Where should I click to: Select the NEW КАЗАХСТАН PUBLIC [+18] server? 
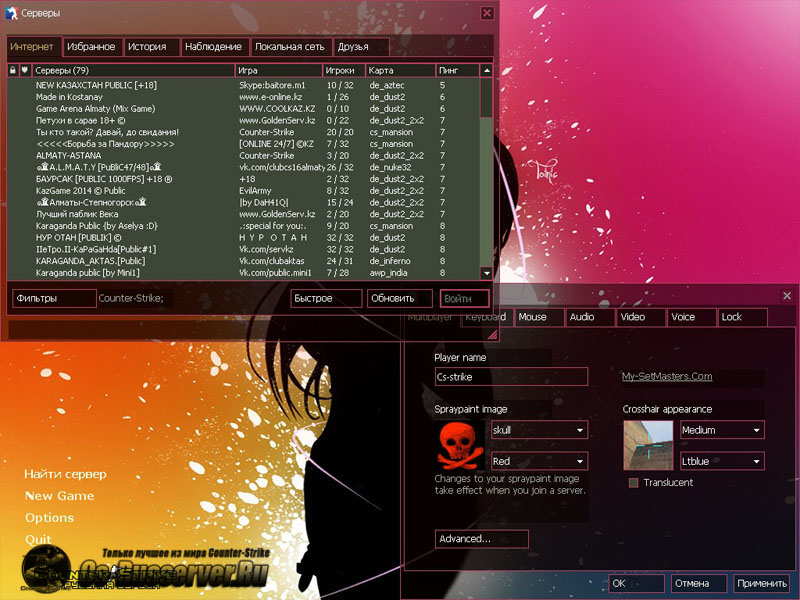click(243, 85)
